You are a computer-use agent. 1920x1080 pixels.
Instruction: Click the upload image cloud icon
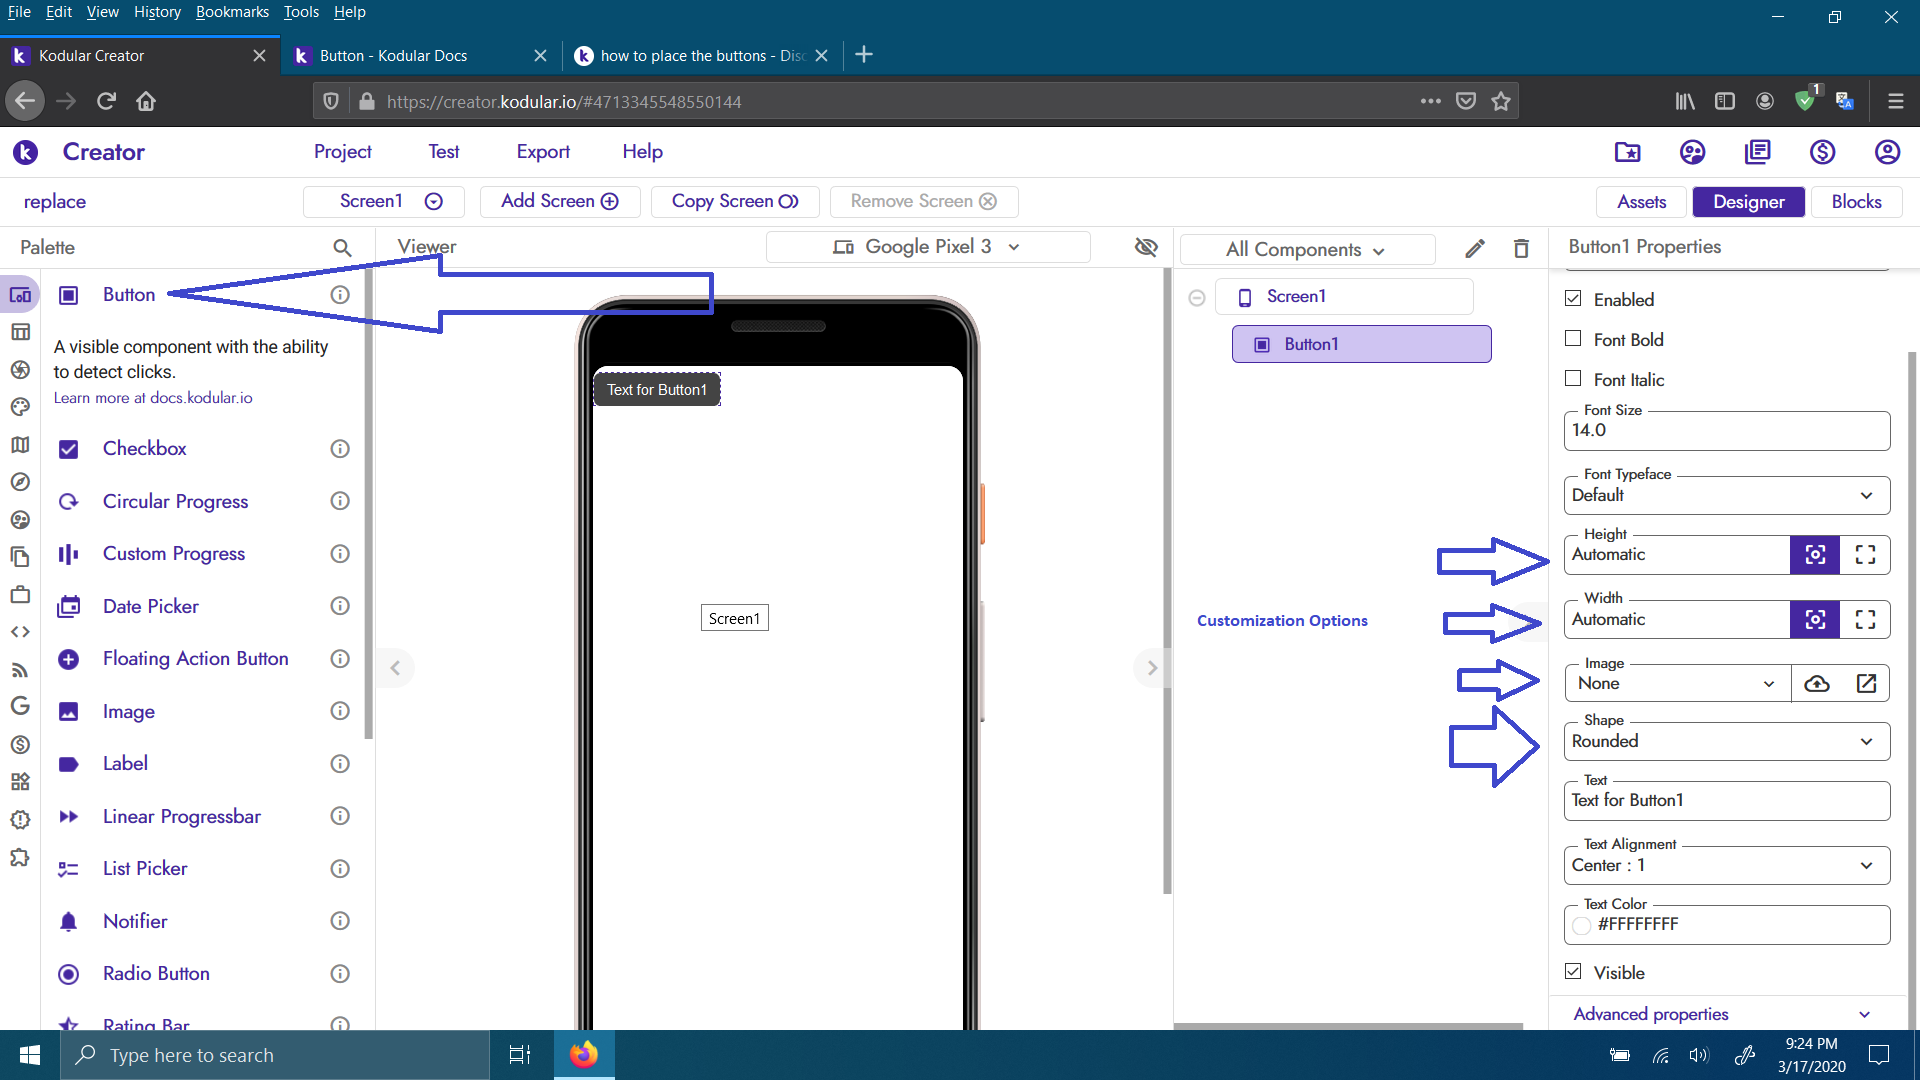pyautogui.click(x=1816, y=684)
